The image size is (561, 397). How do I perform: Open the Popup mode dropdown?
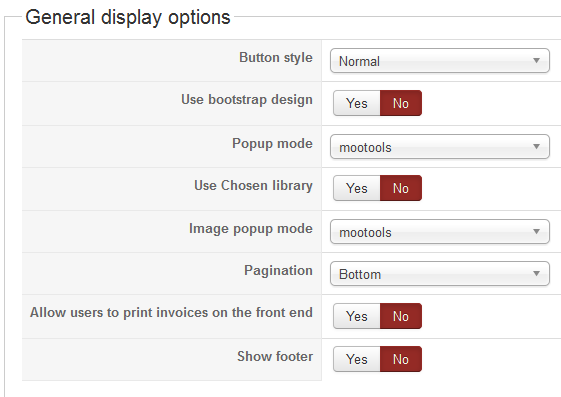click(440, 147)
